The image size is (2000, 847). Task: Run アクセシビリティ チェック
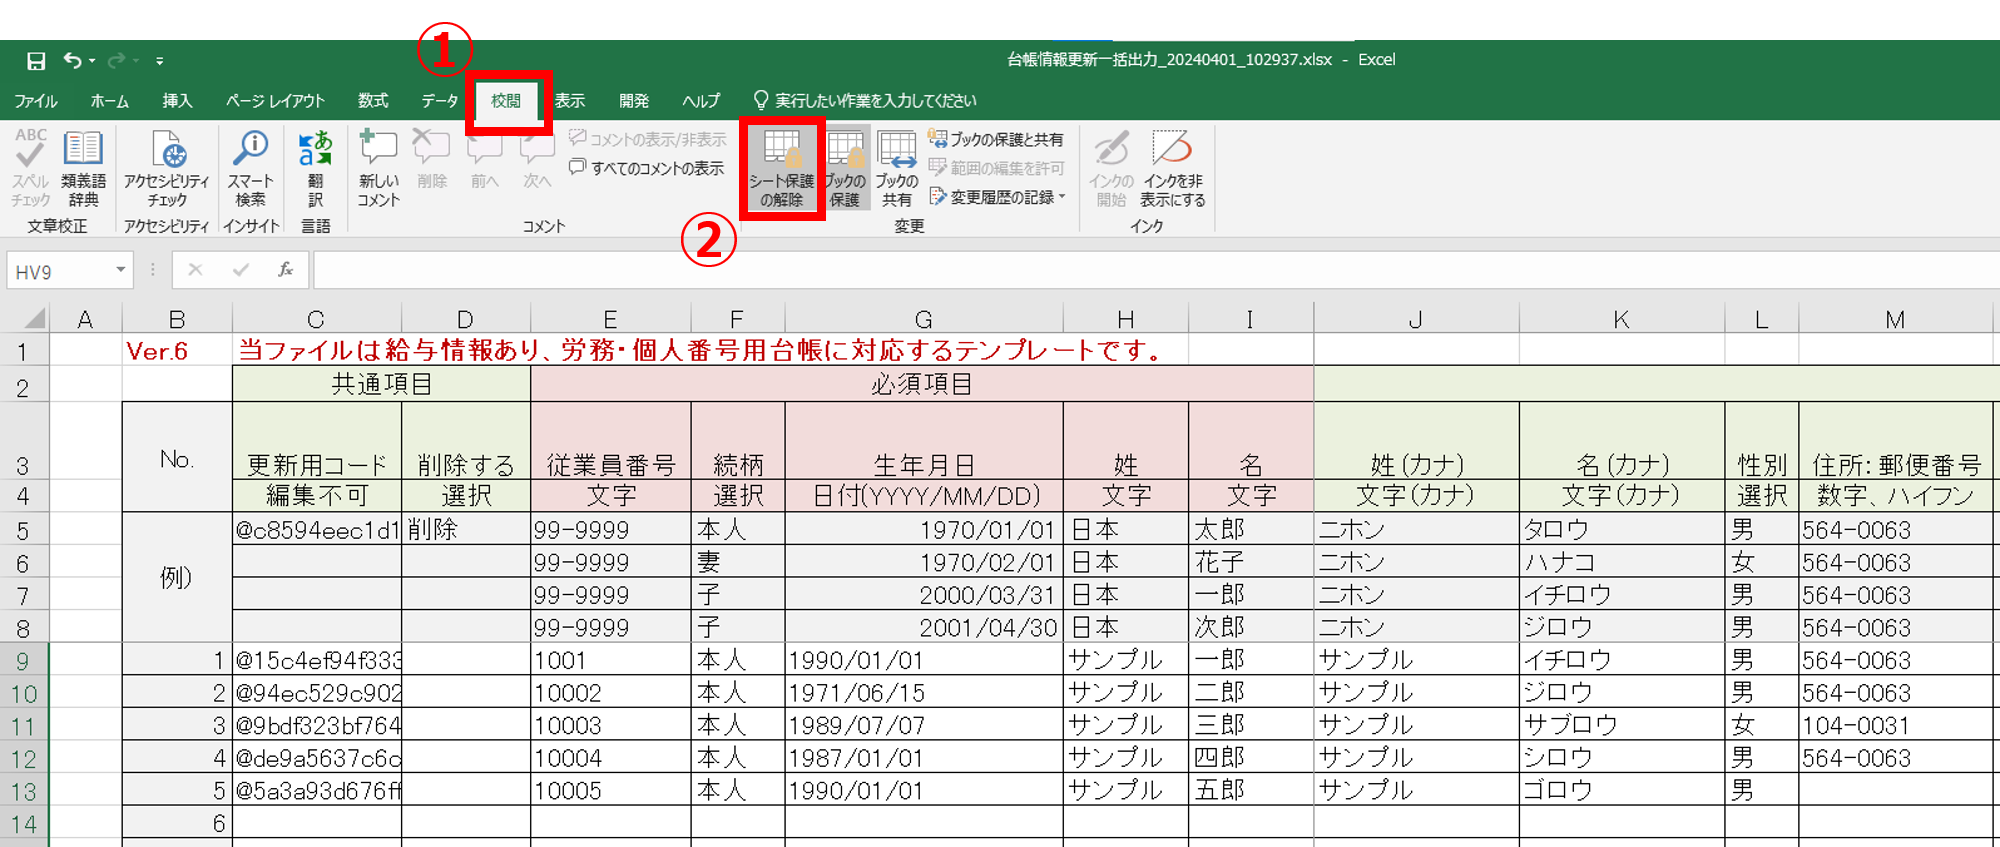(167, 168)
